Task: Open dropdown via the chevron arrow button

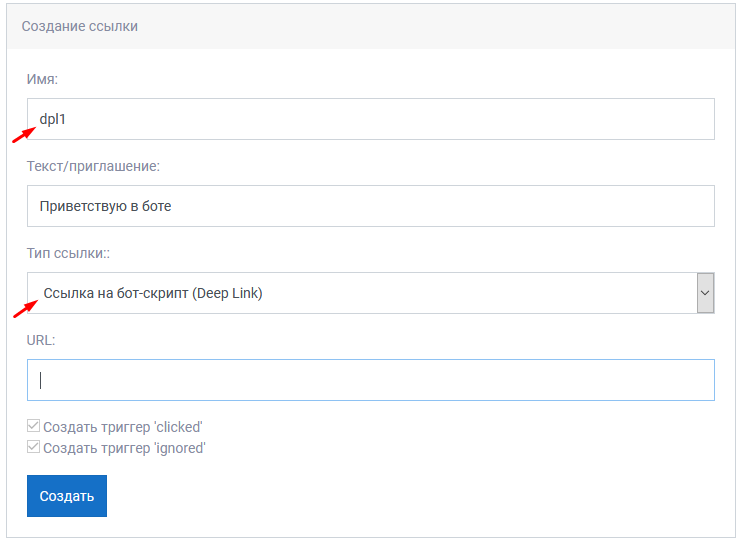Action: tap(705, 293)
